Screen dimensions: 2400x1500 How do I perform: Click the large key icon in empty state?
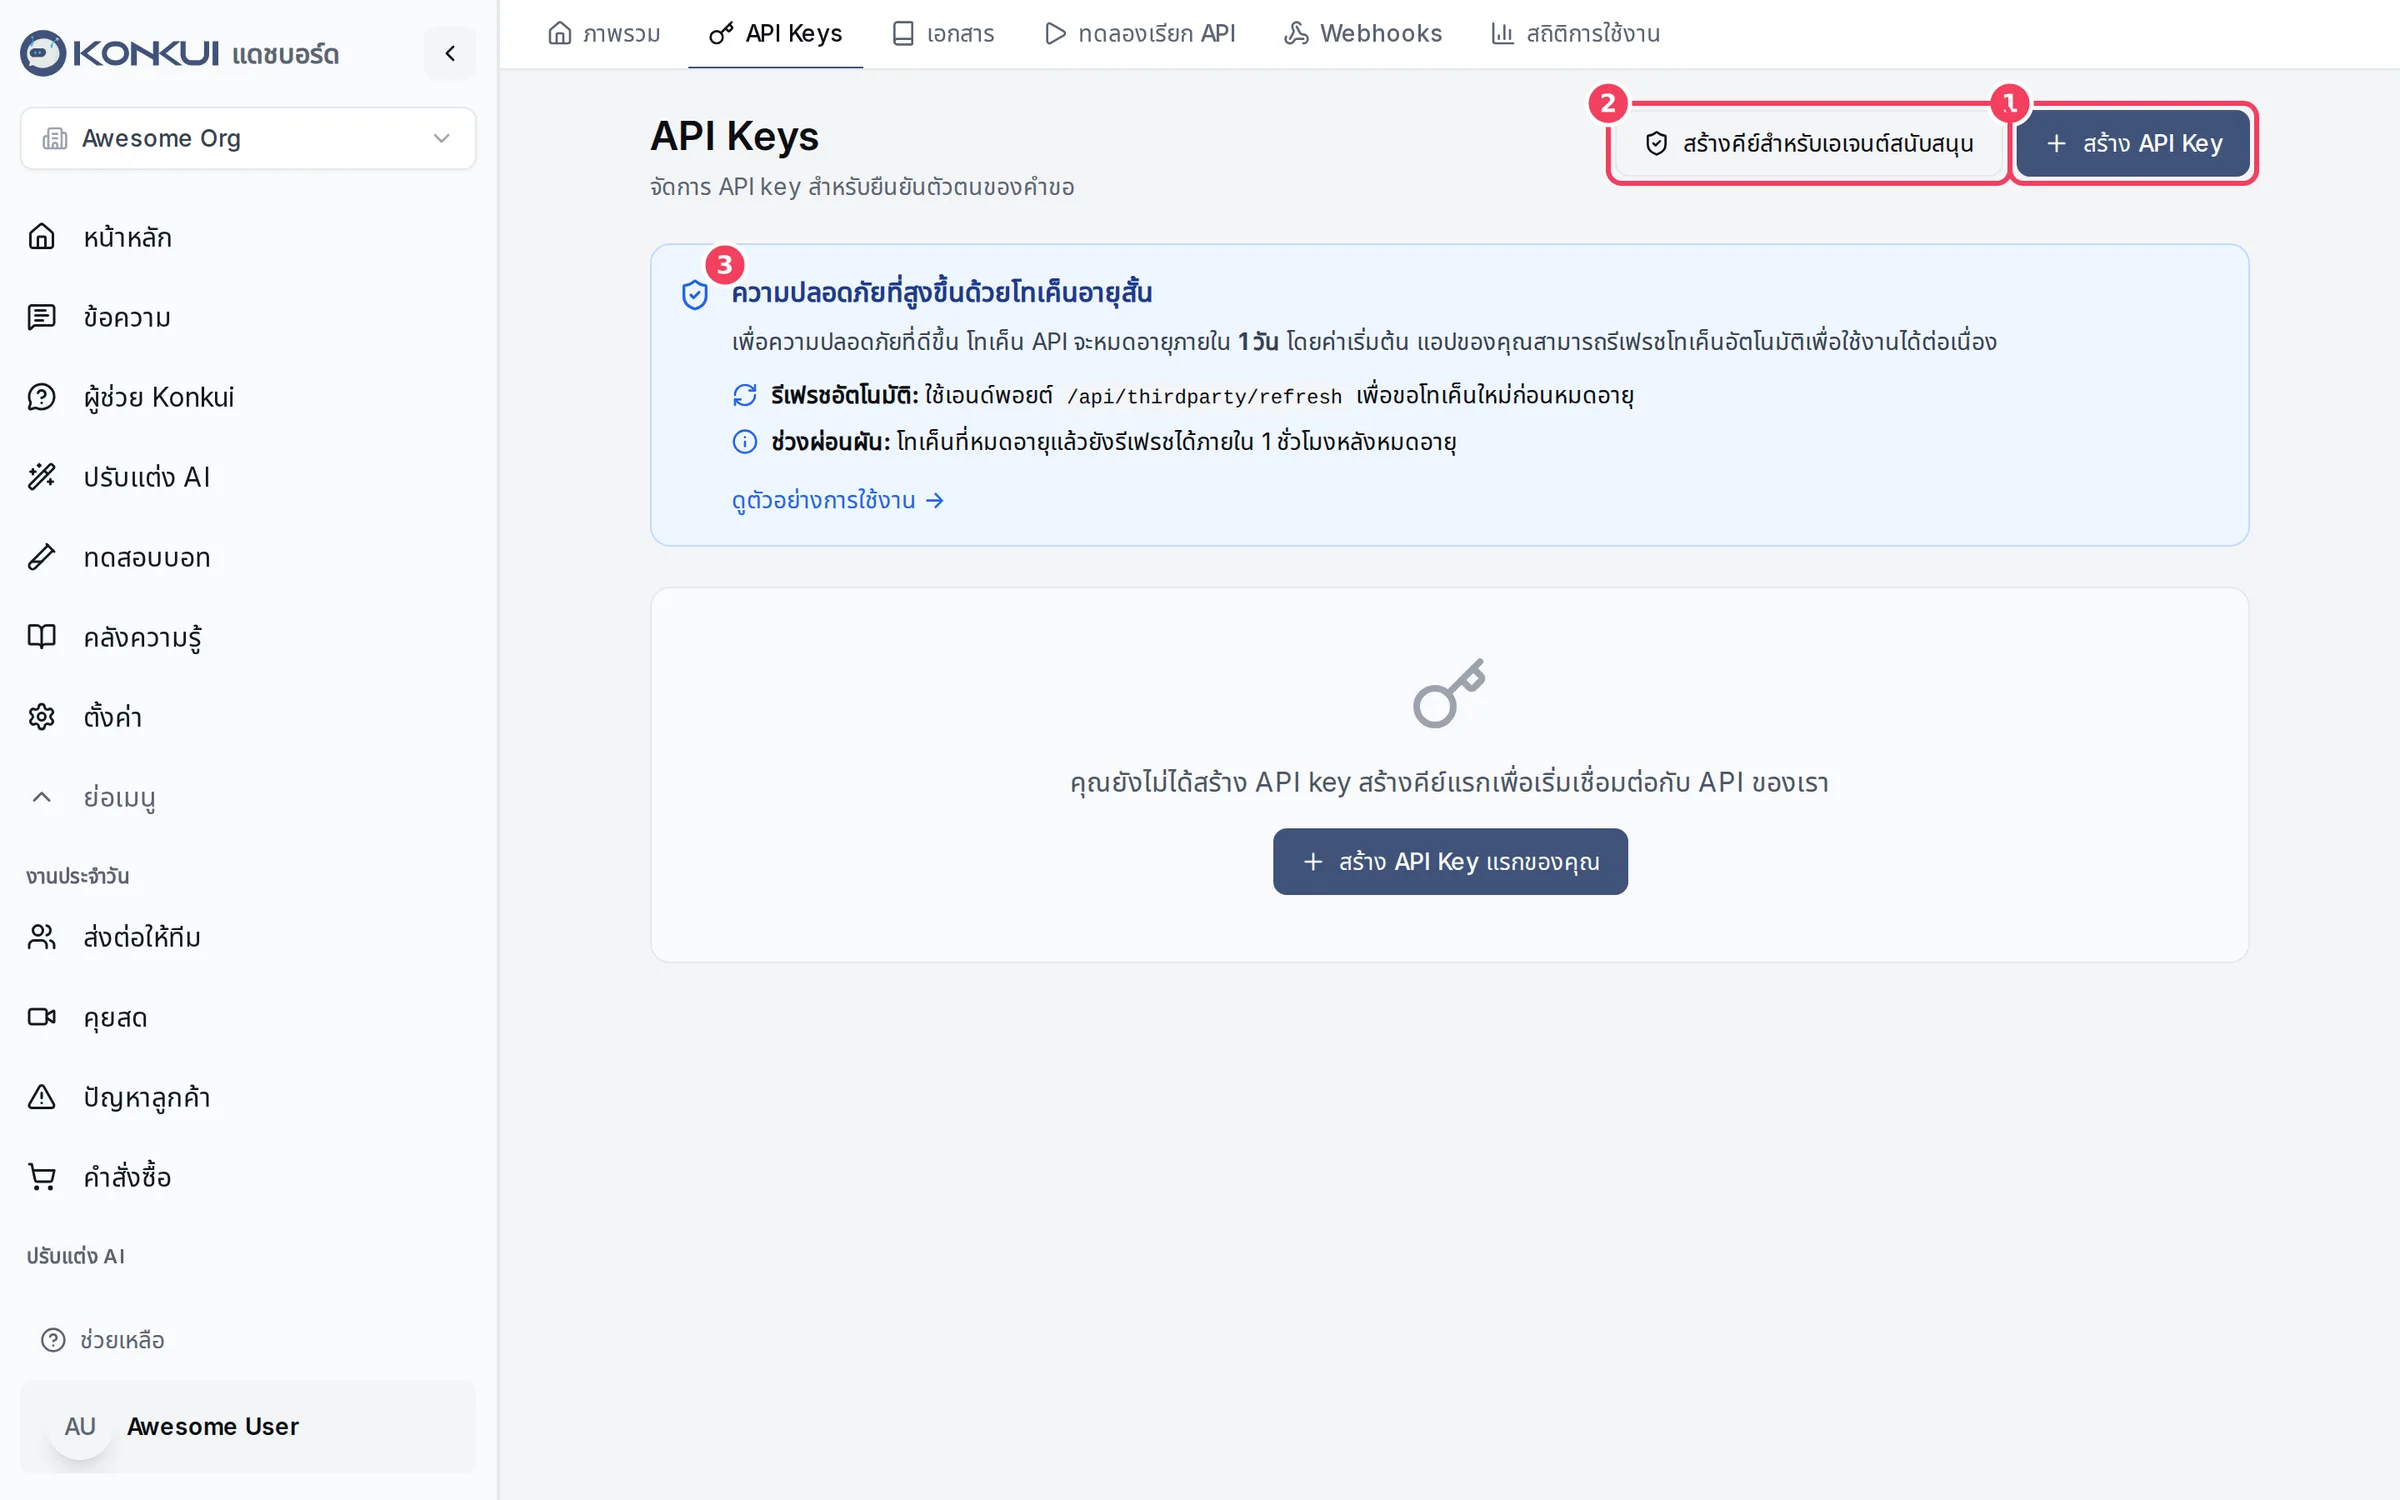(x=1449, y=693)
